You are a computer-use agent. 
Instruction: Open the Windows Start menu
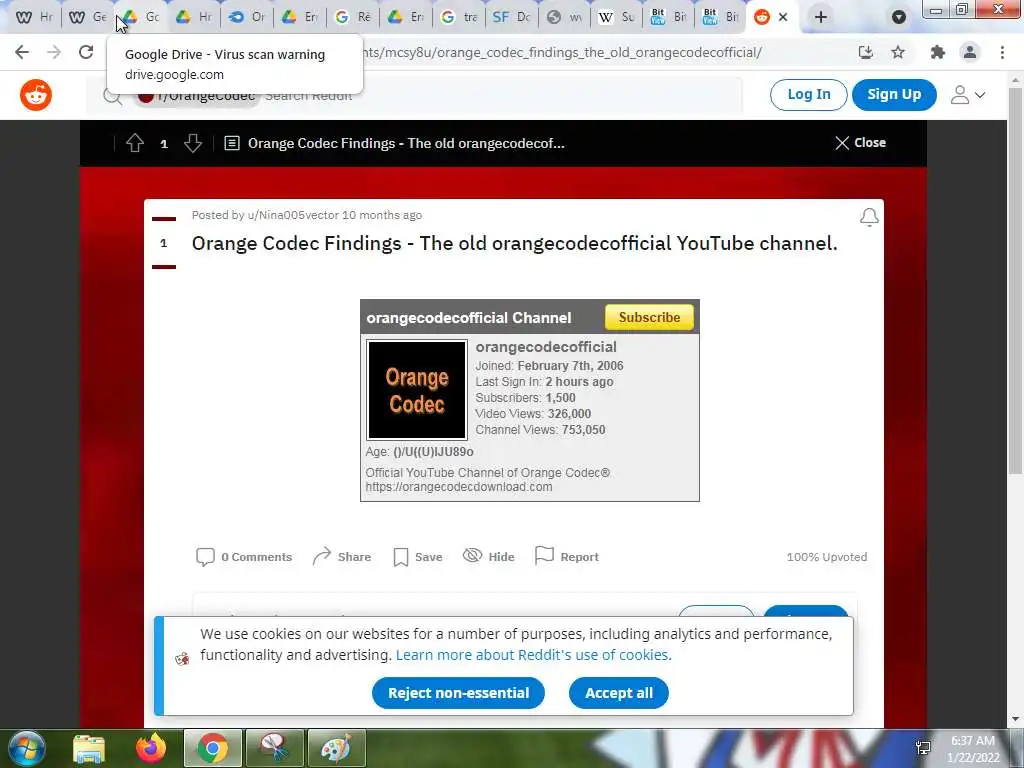[27, 748]
